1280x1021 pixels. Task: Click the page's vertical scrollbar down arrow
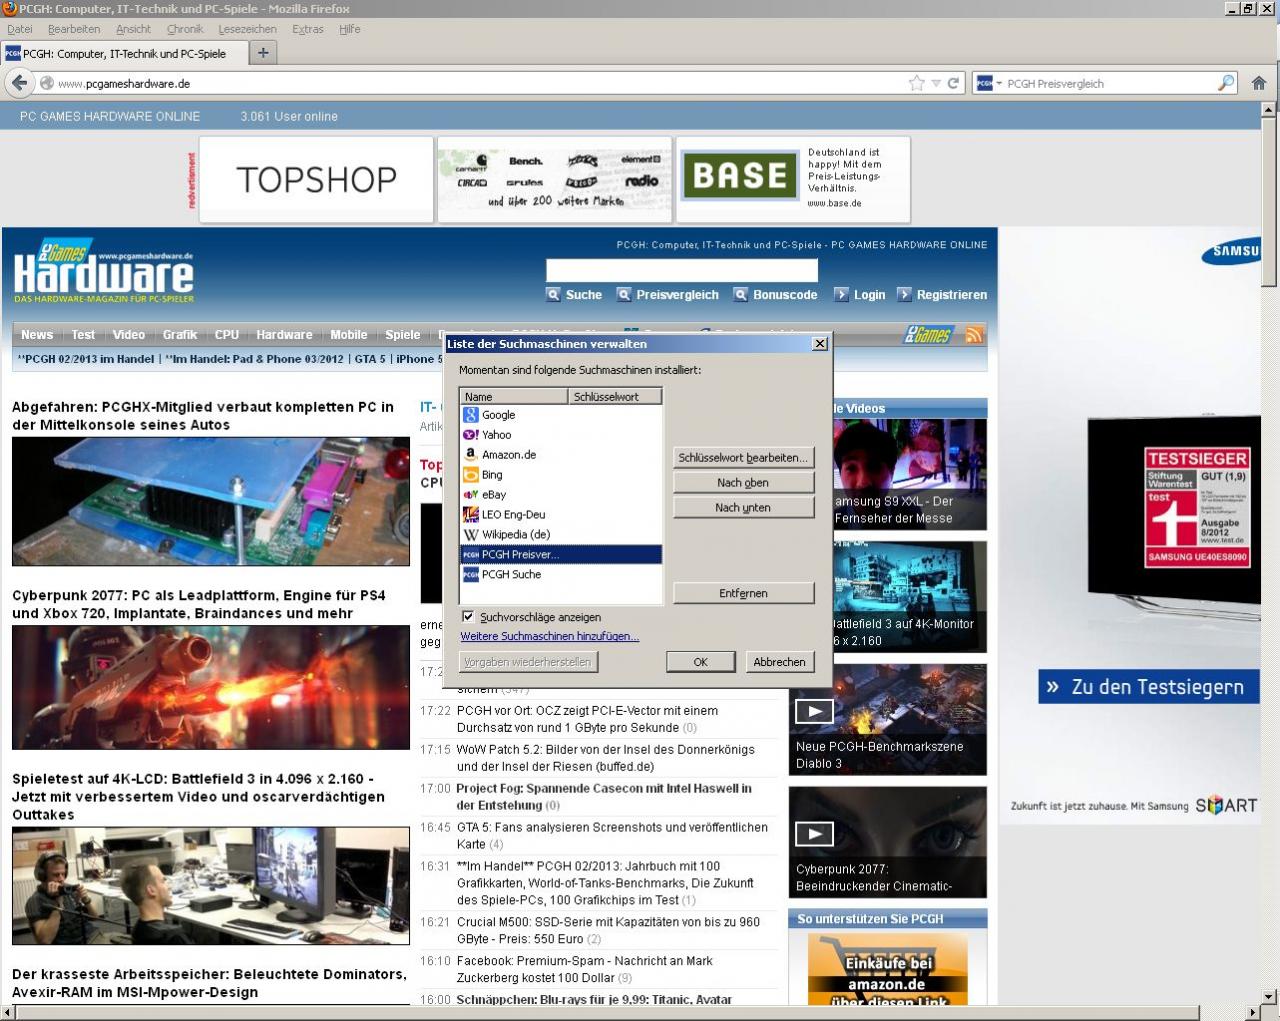(1270, 996)
